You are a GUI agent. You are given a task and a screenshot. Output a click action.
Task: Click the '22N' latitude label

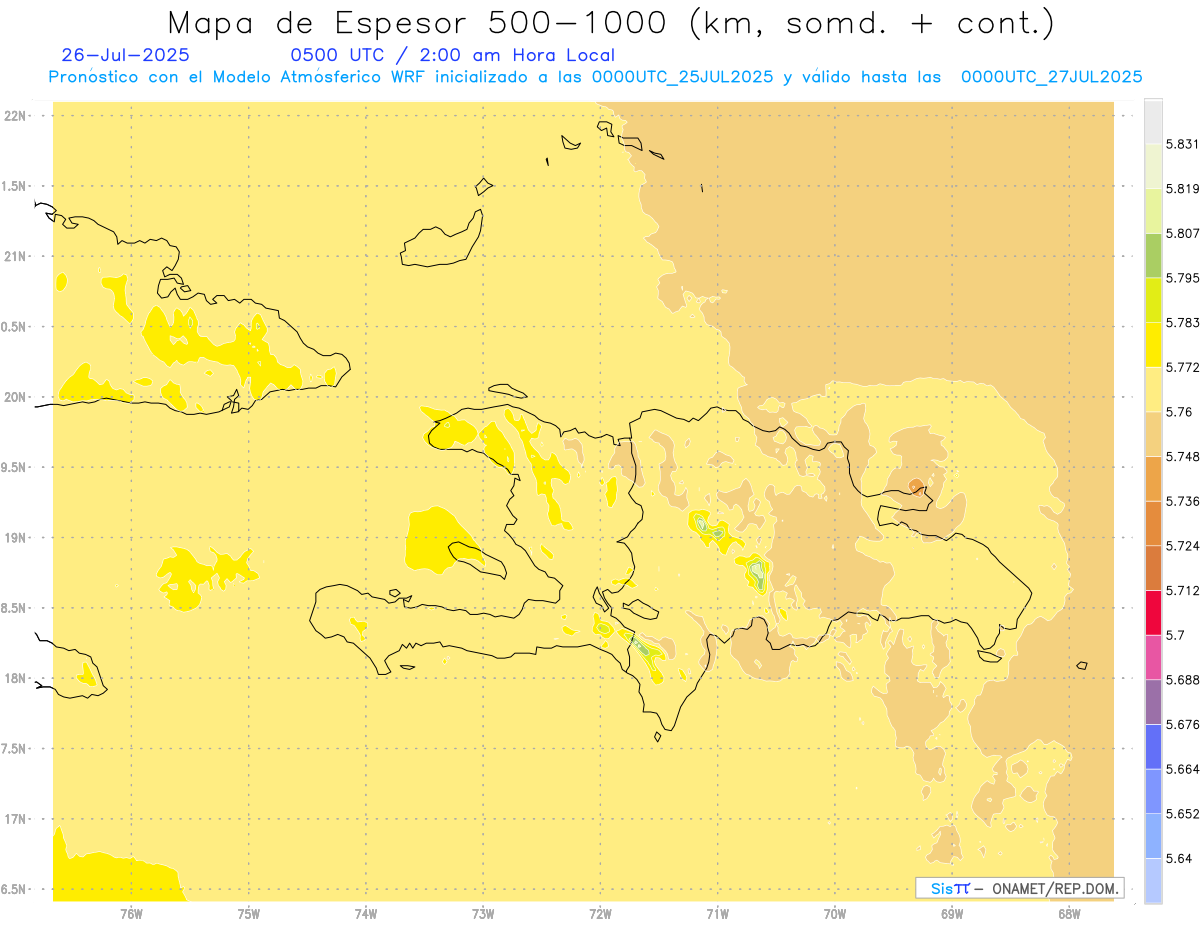(15, 116)
